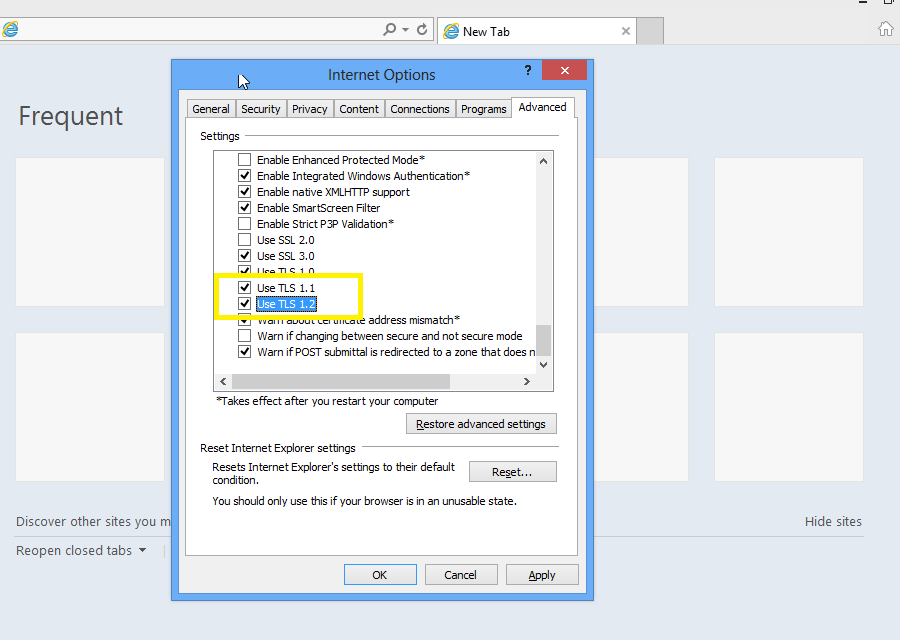Viewport: 900px width, 640px height.
Task: Click the horizontal scroll right arrow
Action: click(x=526, y=381)
